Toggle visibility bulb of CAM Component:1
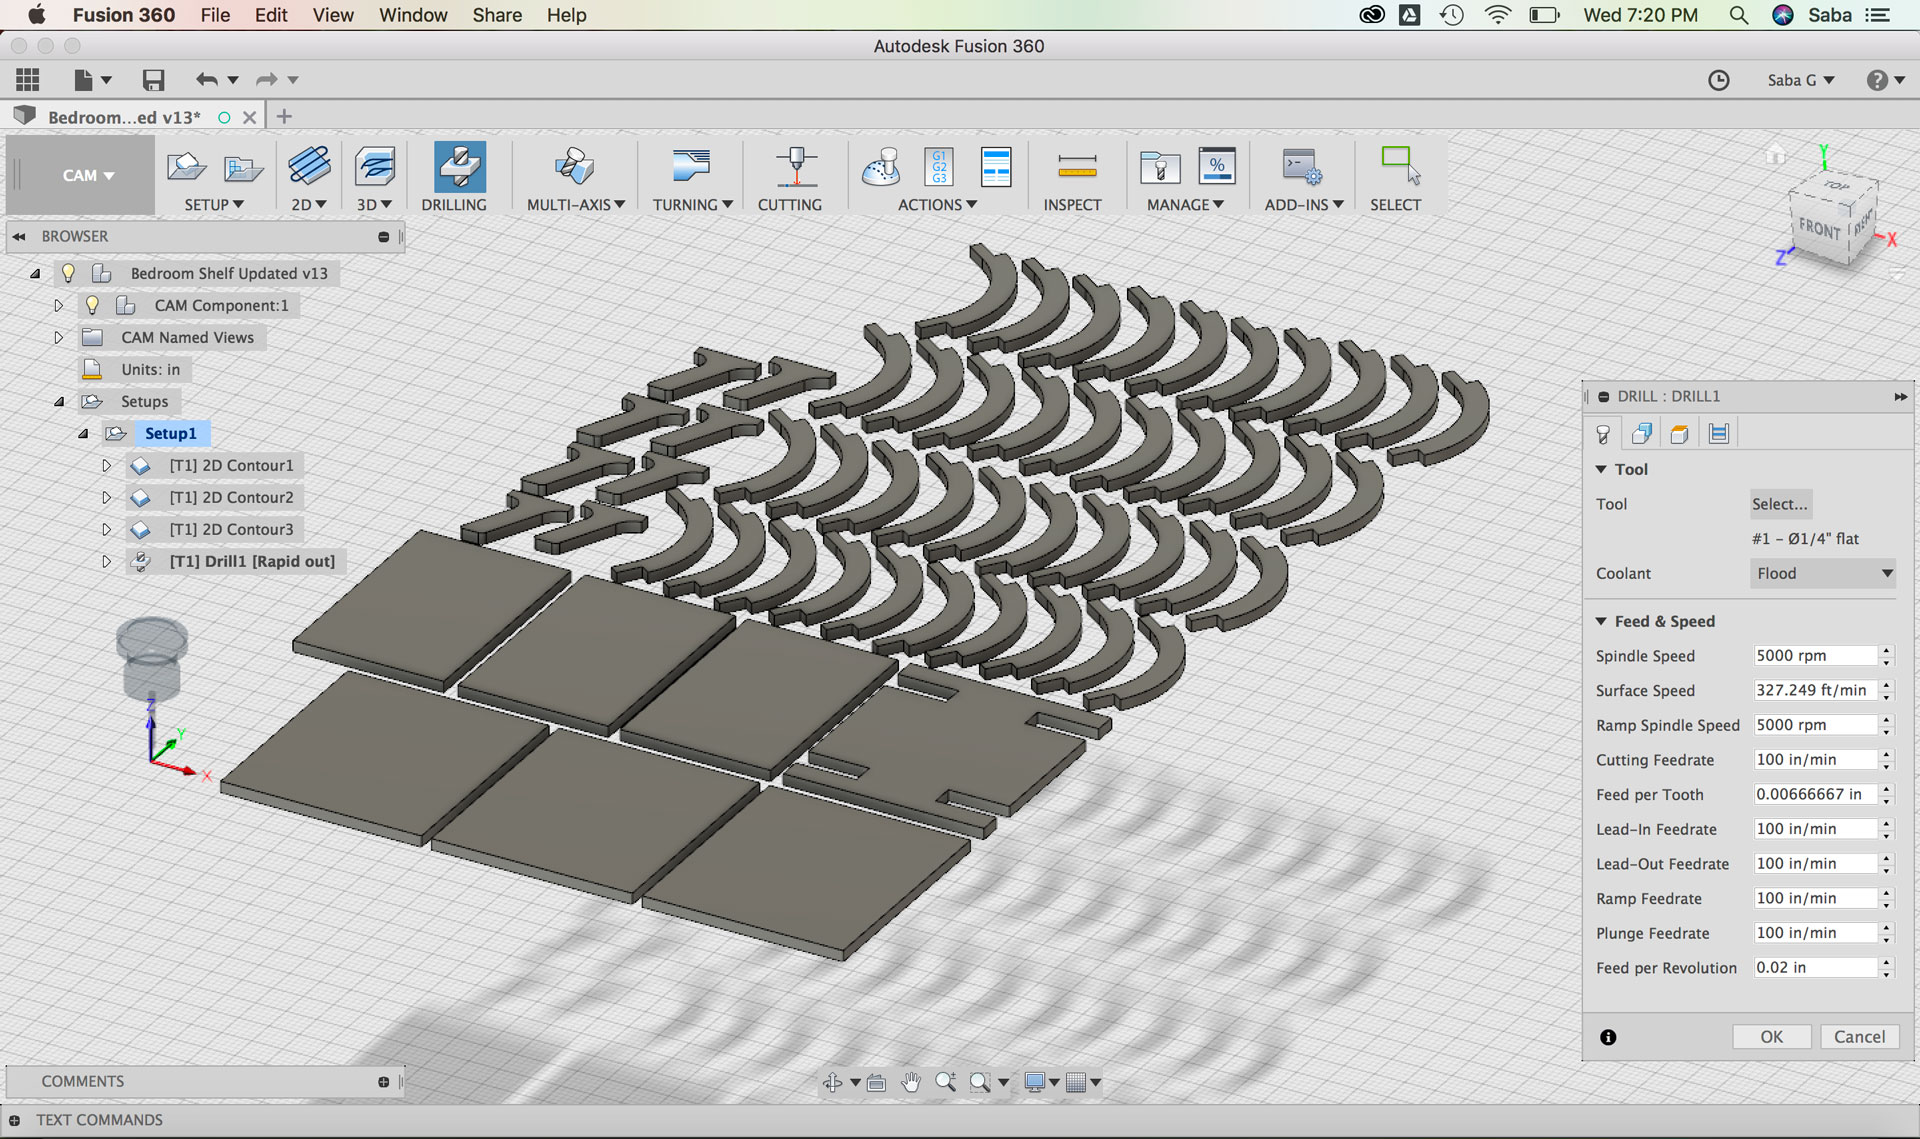The height and width of the screenshot is (1139, 1920). pos(92,305)
